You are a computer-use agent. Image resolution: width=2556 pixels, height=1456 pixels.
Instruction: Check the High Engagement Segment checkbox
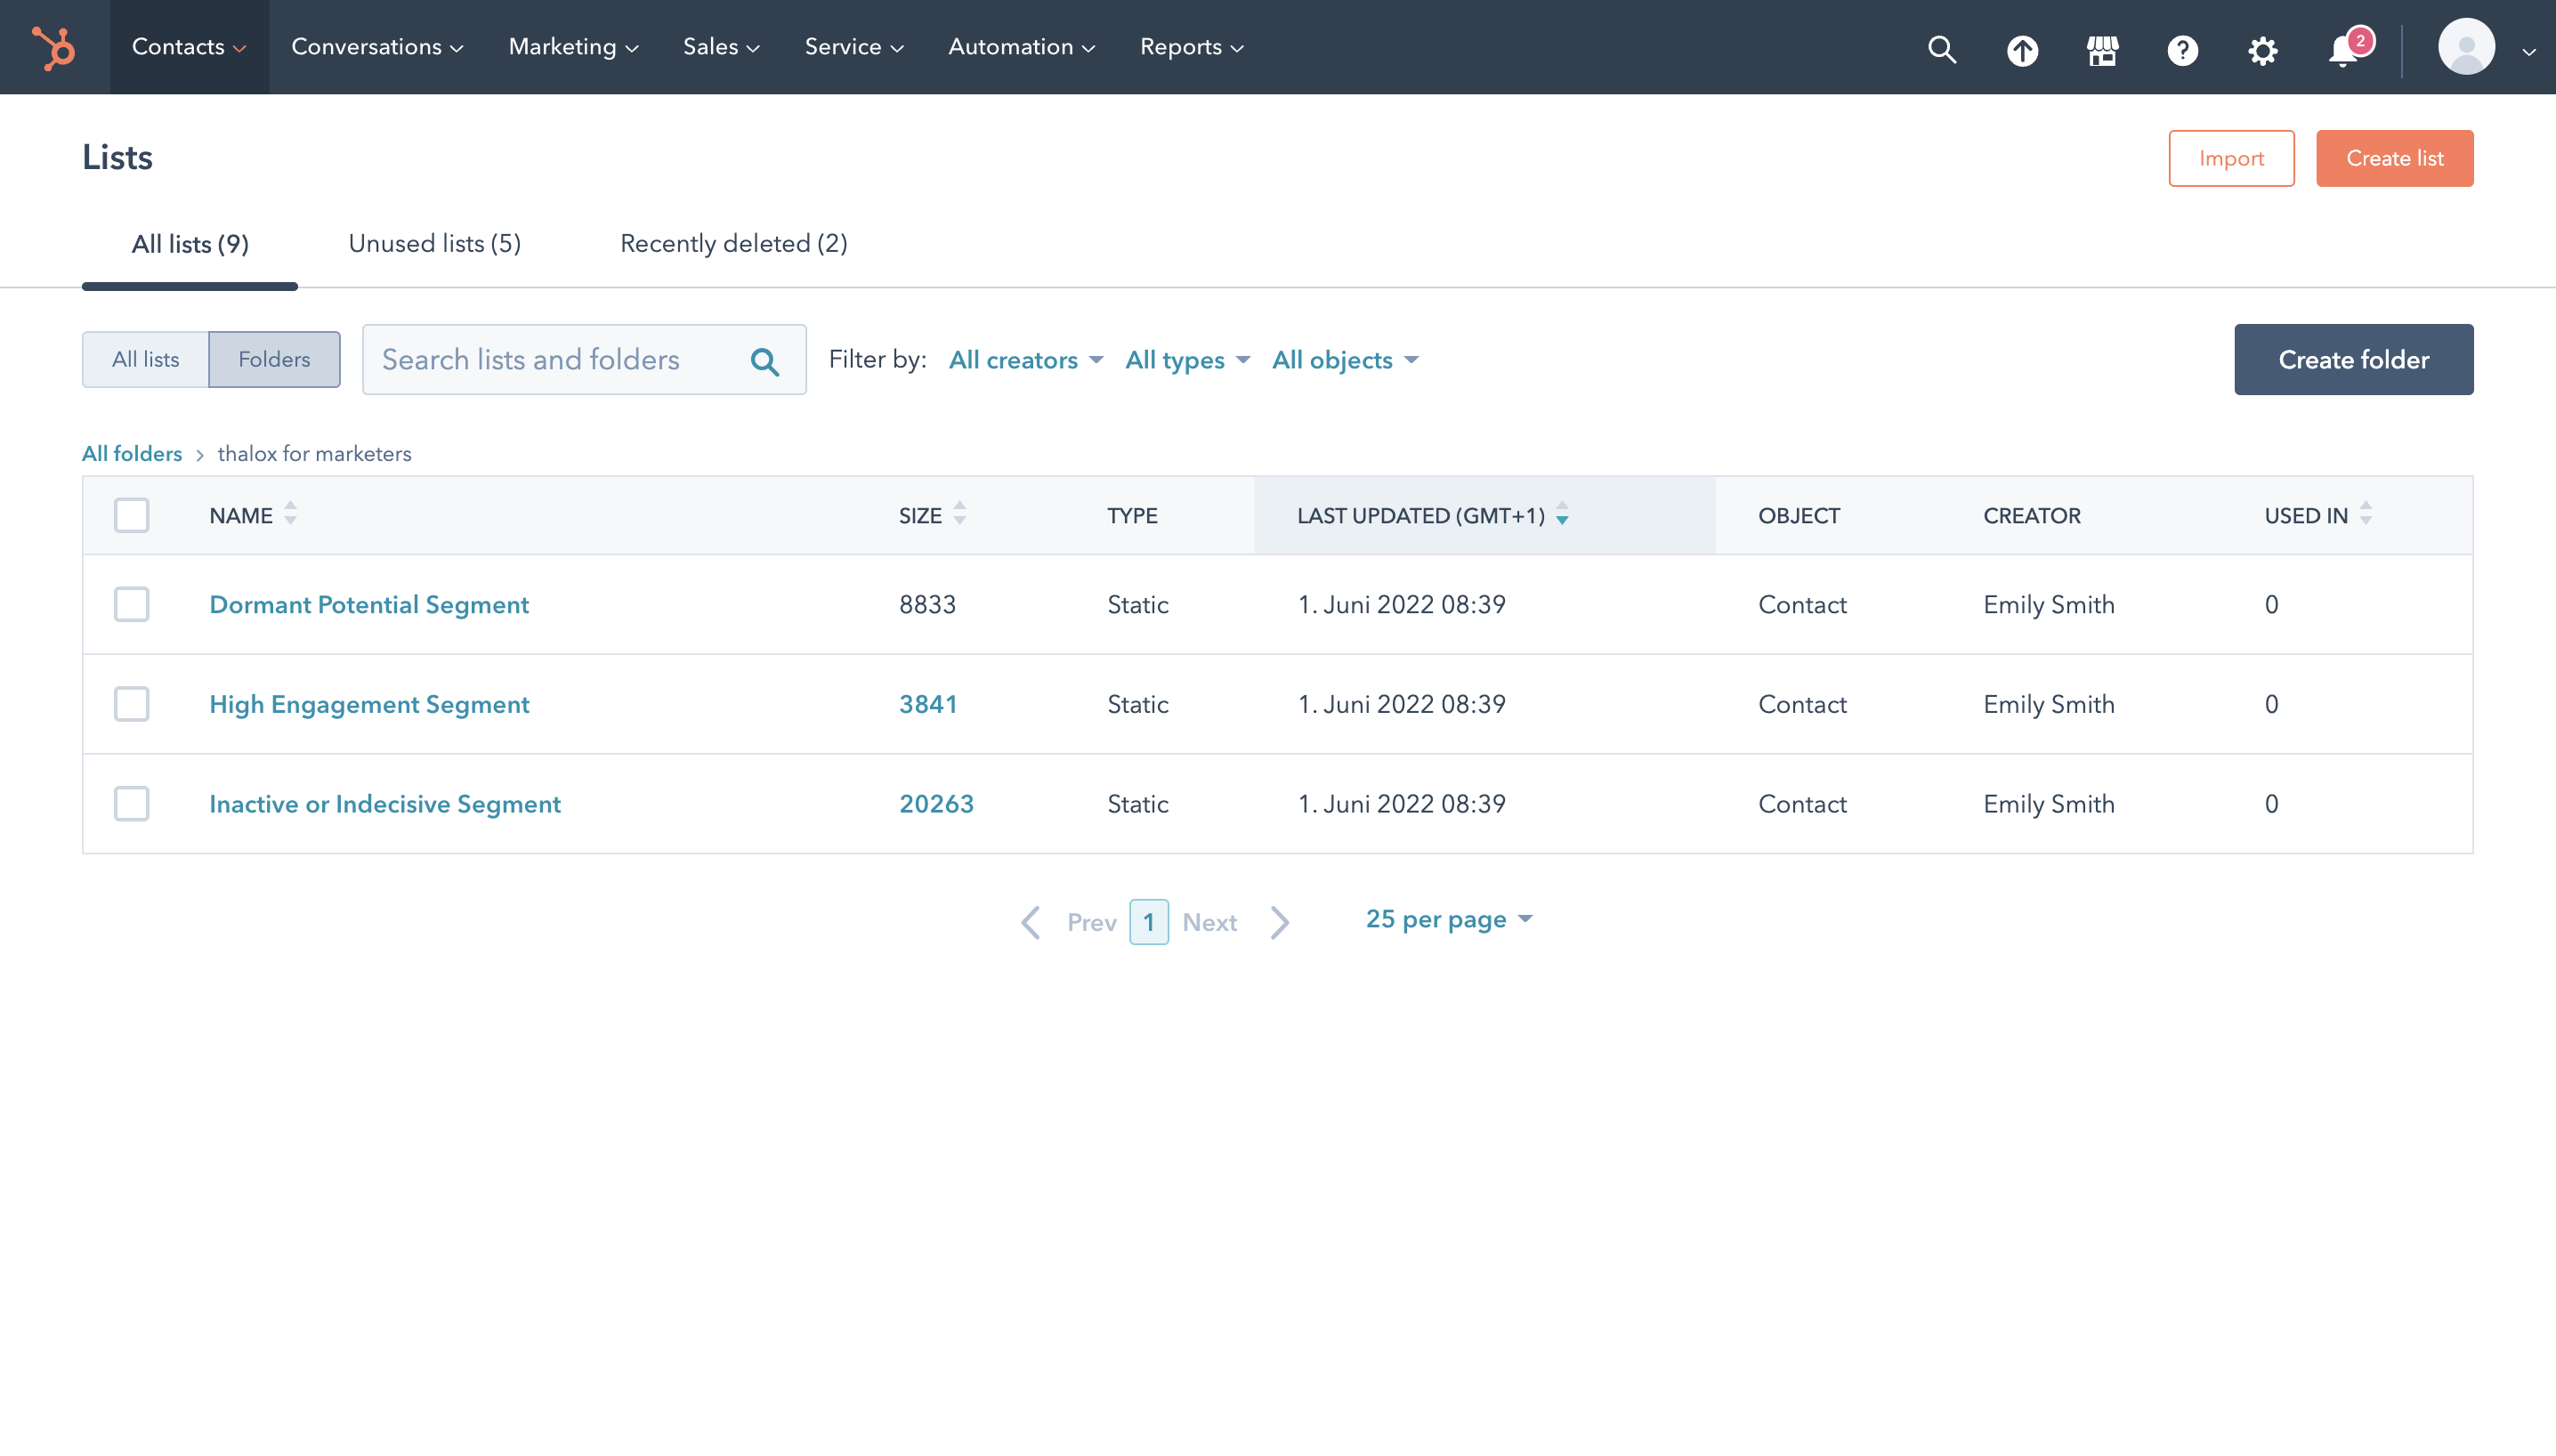point(131,704)
